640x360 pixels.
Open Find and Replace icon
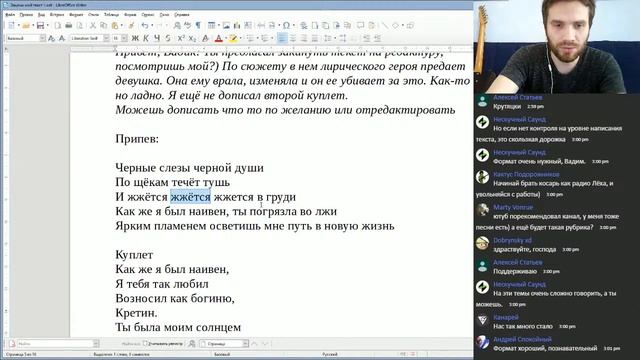coord(177,26)
